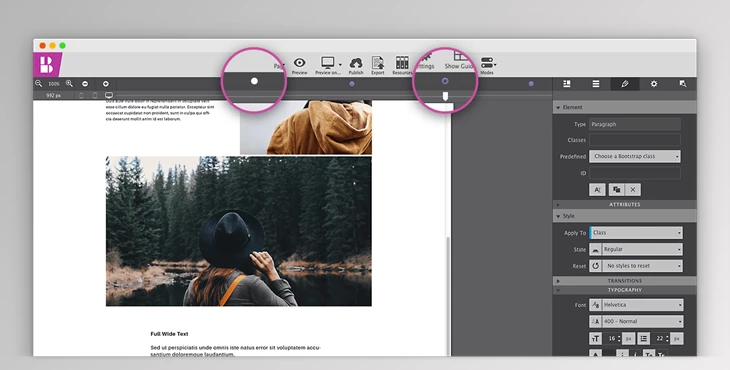Click the font icon beside Helvetica

click(x=595, y=305)
